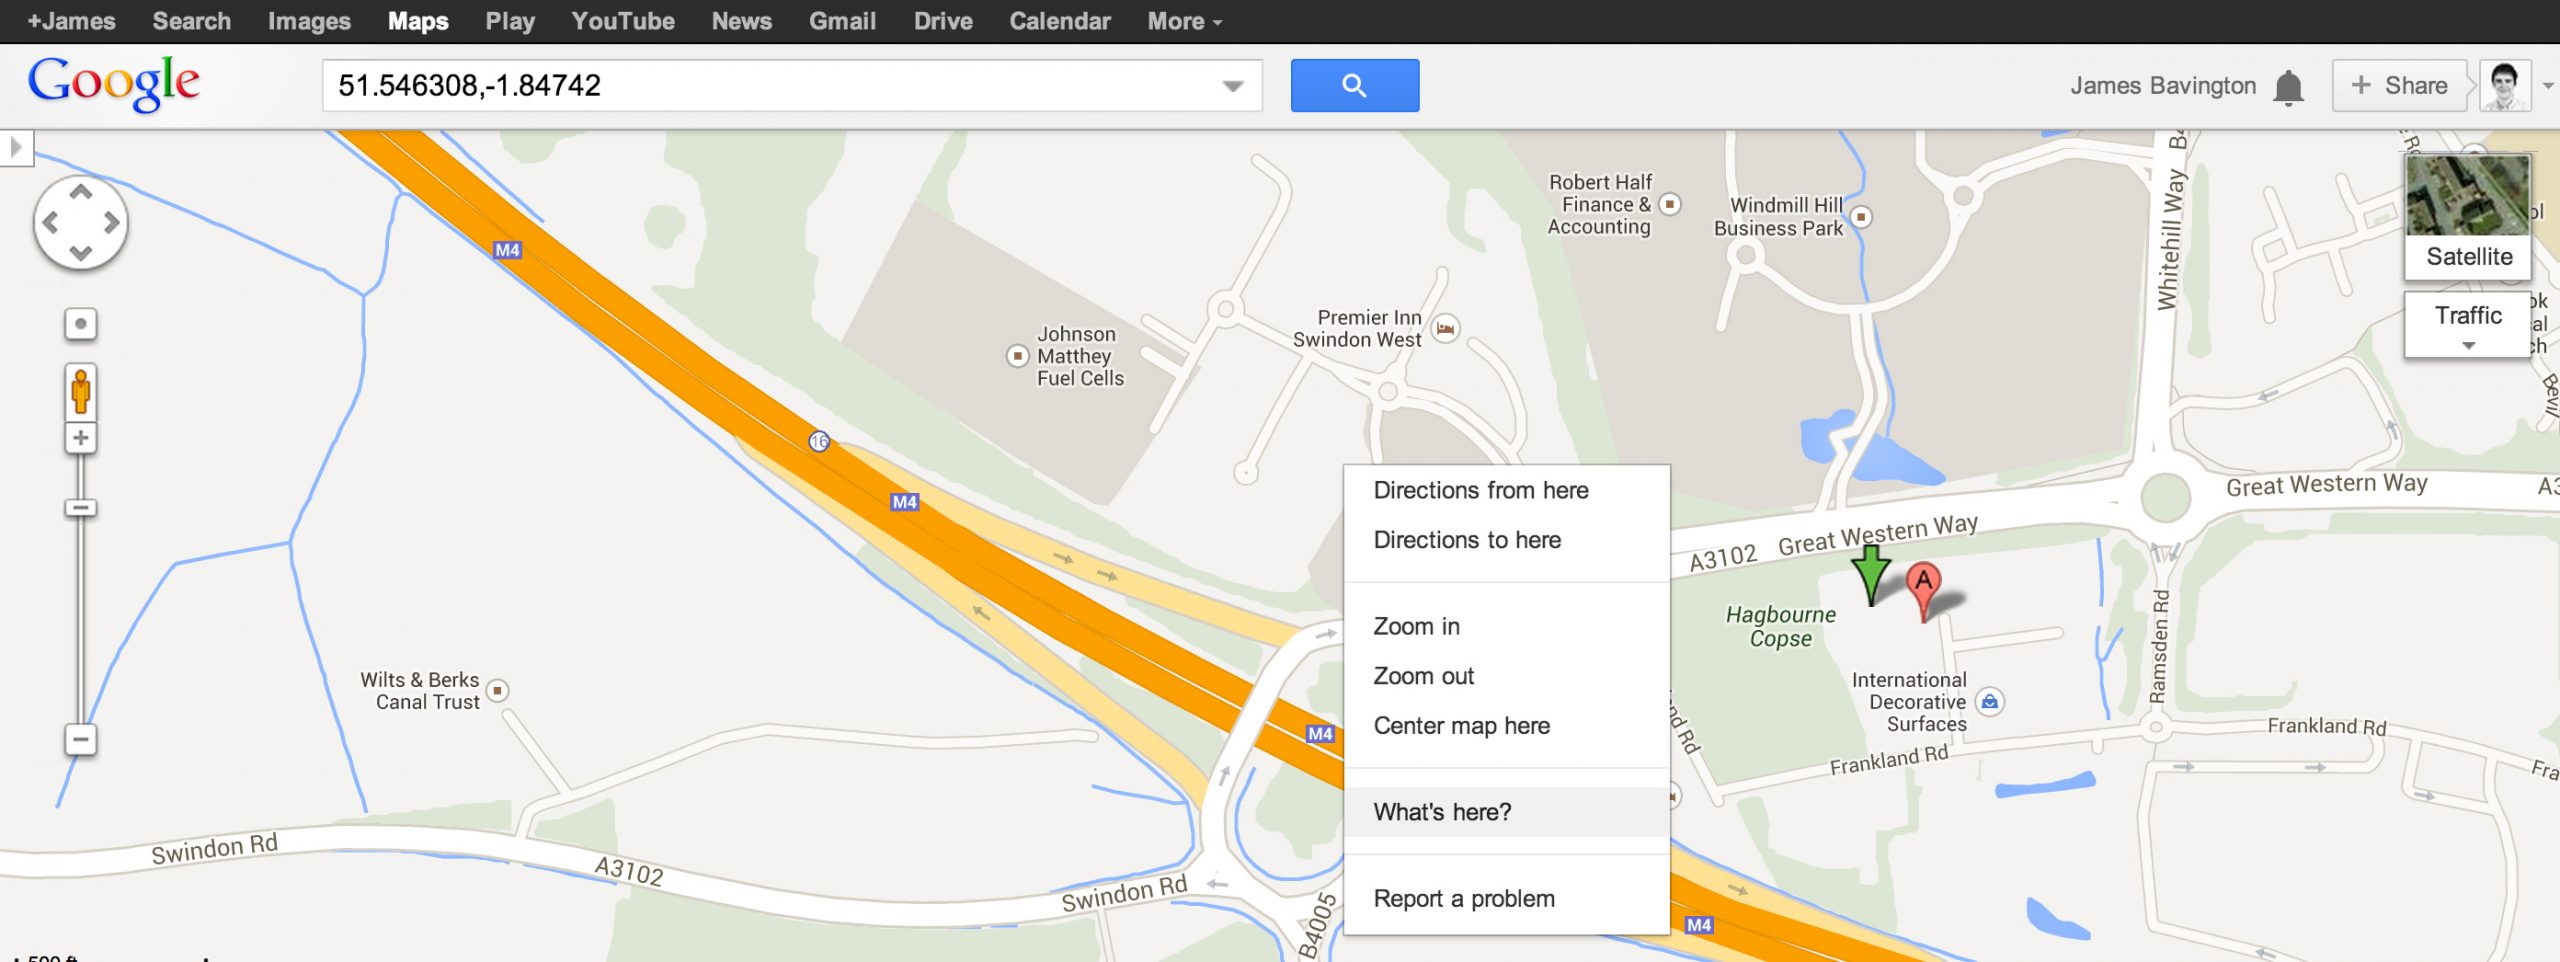Image resolution: width=2560 pixels, height=962 pixels.
Task: Select the Street View pegman icon
Action: click(x=81, y=391)
